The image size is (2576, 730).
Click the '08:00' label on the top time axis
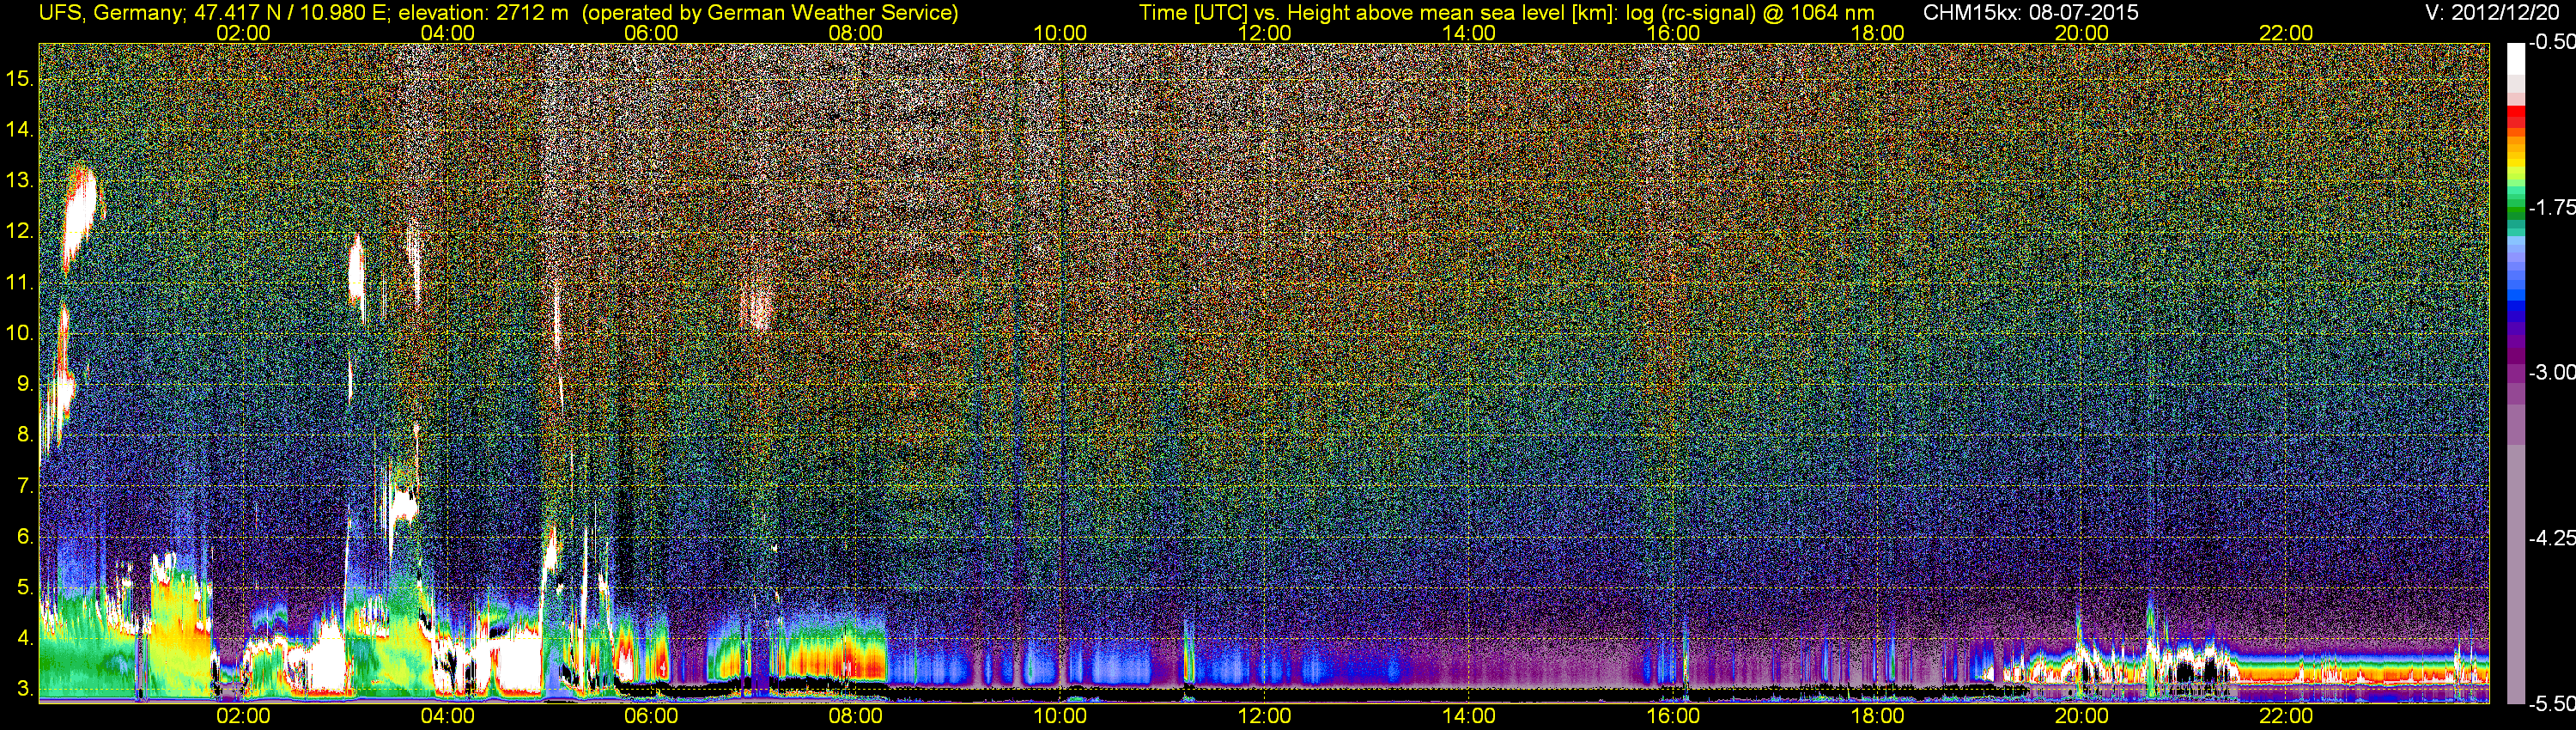[x=856, y=33]
